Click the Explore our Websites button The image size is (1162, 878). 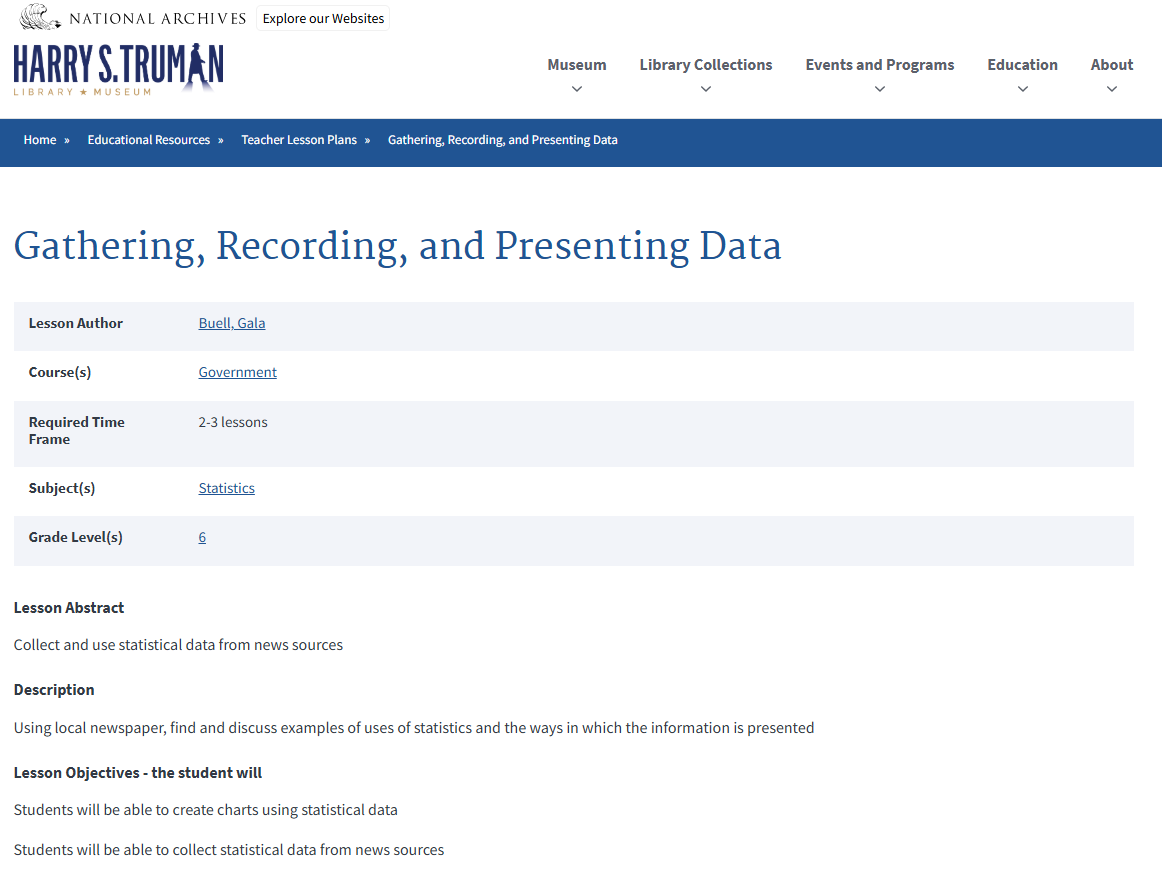point(322,17)
